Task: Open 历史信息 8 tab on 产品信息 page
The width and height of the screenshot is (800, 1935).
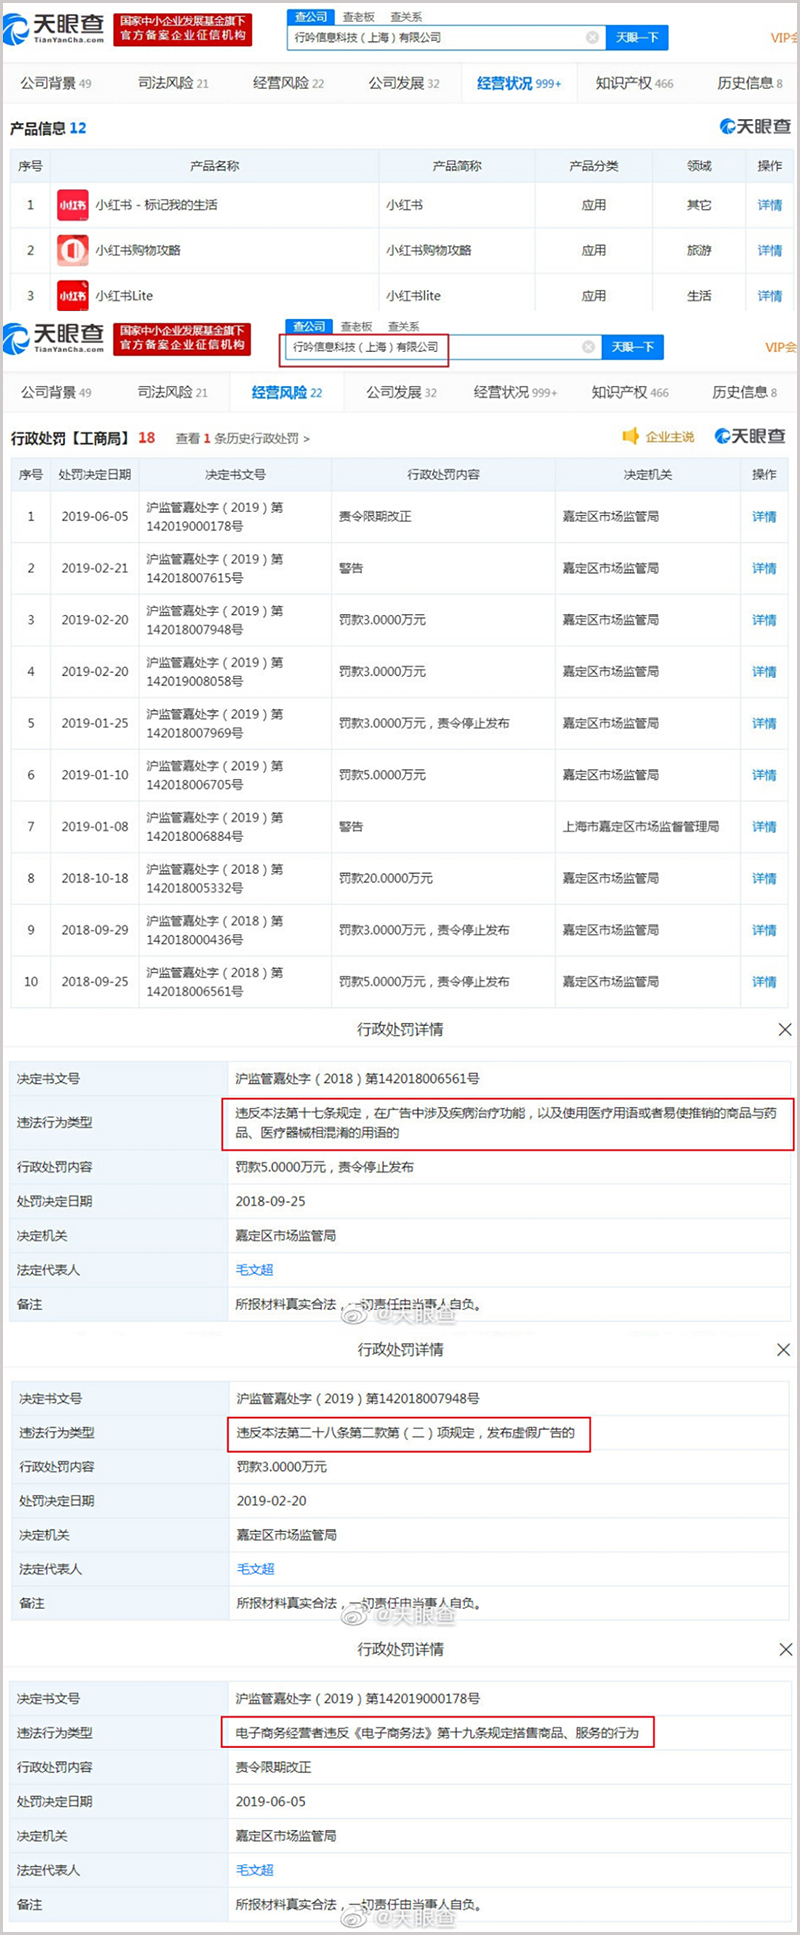Action: 750,83
